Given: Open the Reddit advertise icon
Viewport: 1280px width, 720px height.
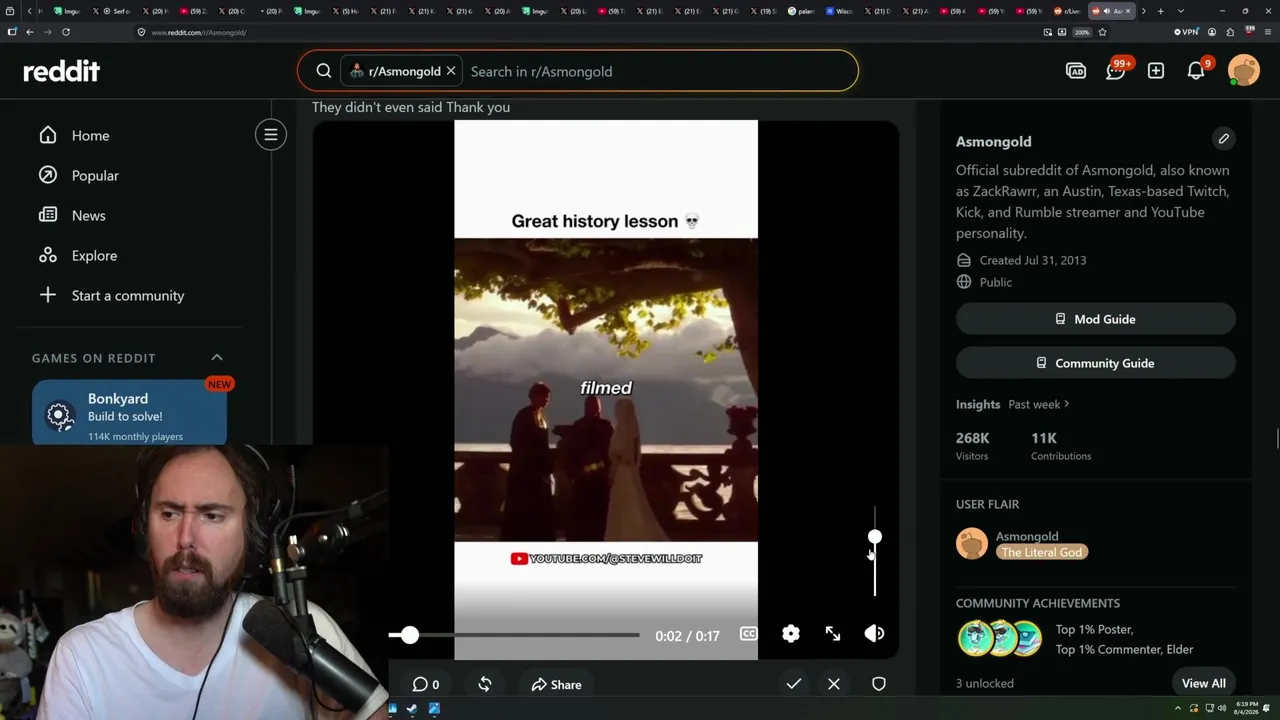Looking at the screenshot, I should pos(1076,71).
